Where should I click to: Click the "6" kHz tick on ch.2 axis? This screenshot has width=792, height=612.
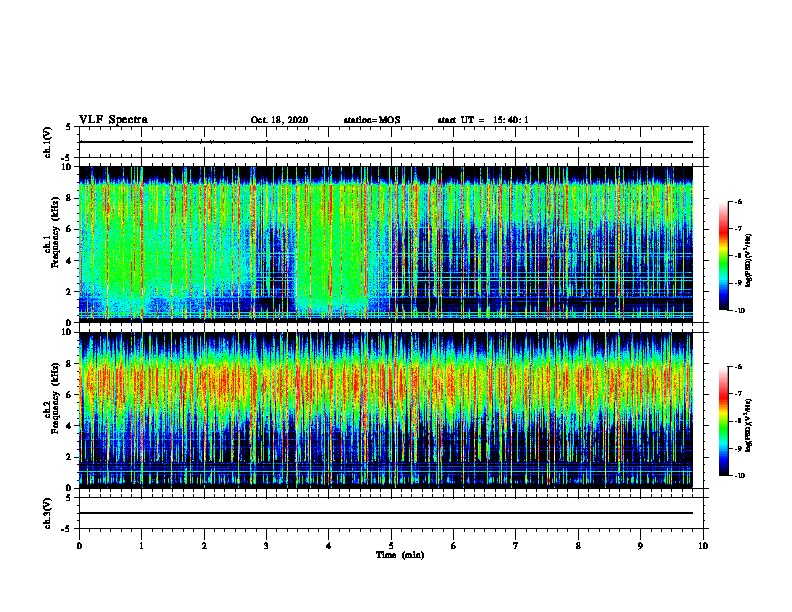pos(70,395)
